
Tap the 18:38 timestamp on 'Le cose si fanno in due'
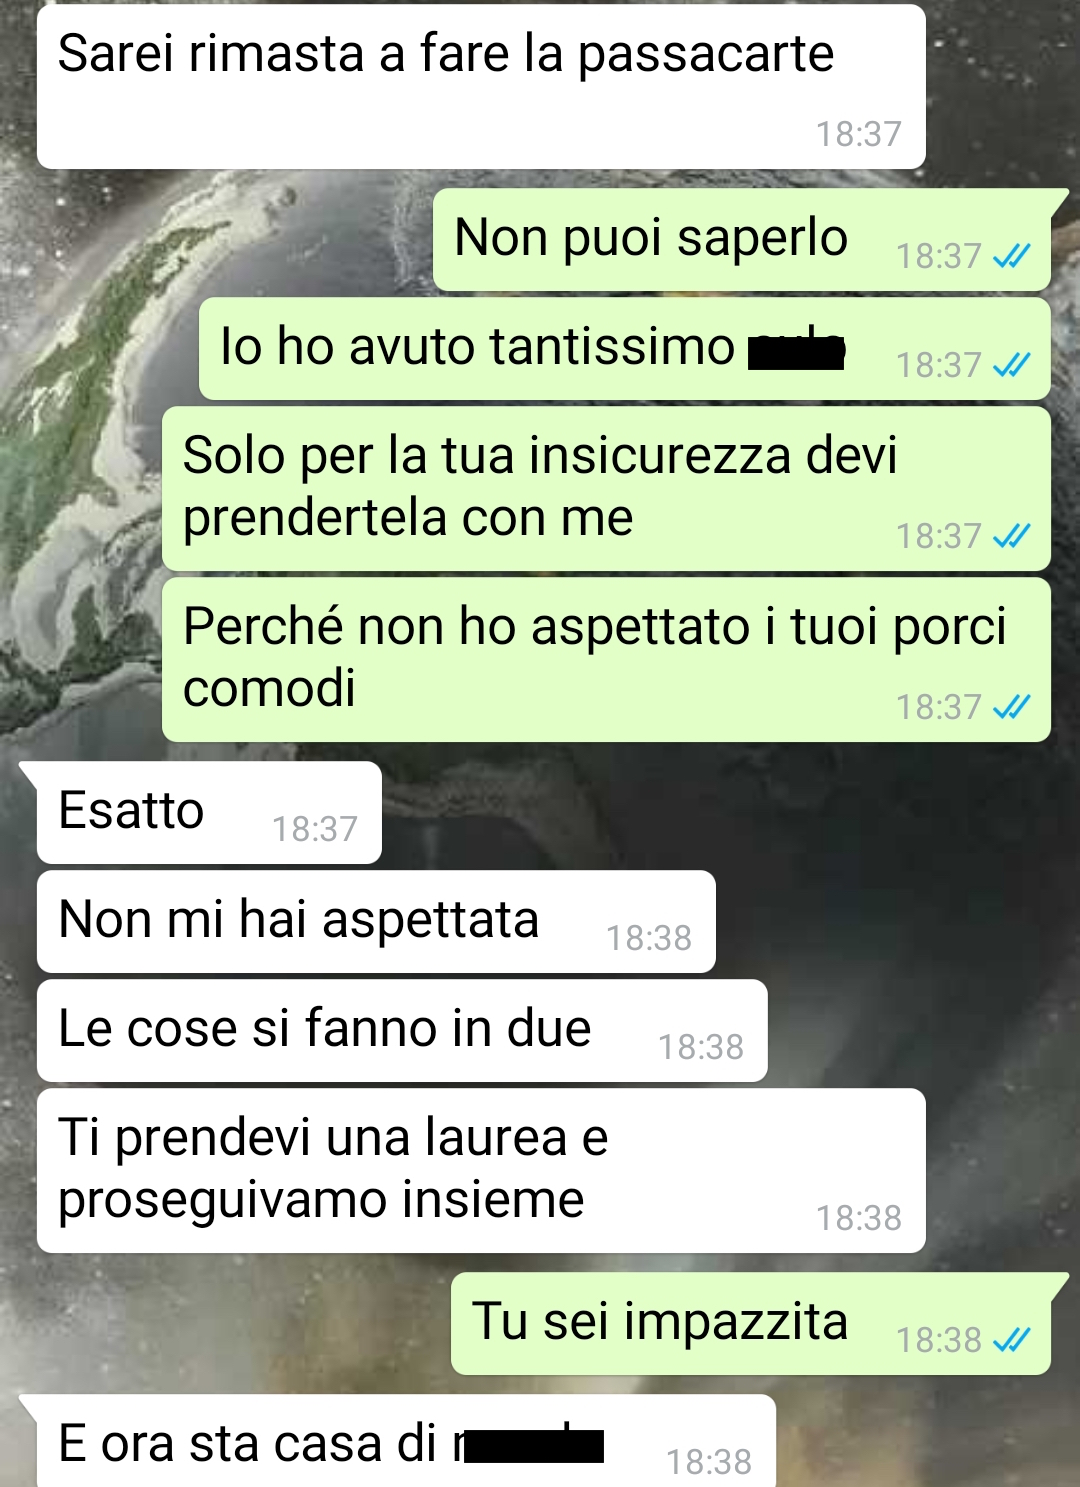tap(701, 1047)
